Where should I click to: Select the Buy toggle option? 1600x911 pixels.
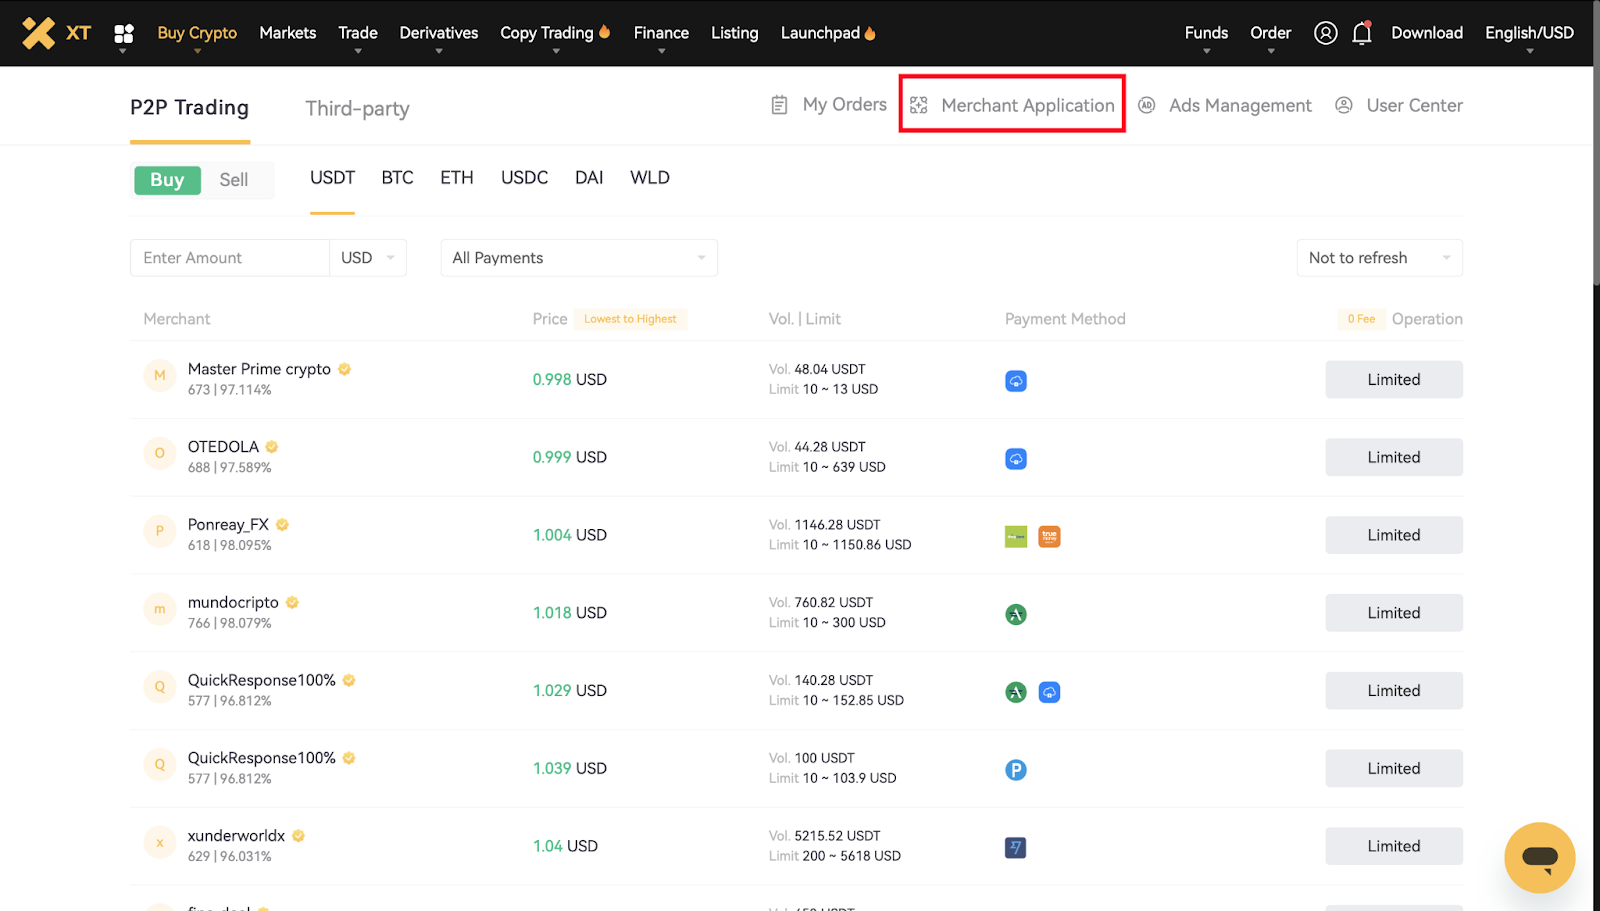[x=167, y=180]
